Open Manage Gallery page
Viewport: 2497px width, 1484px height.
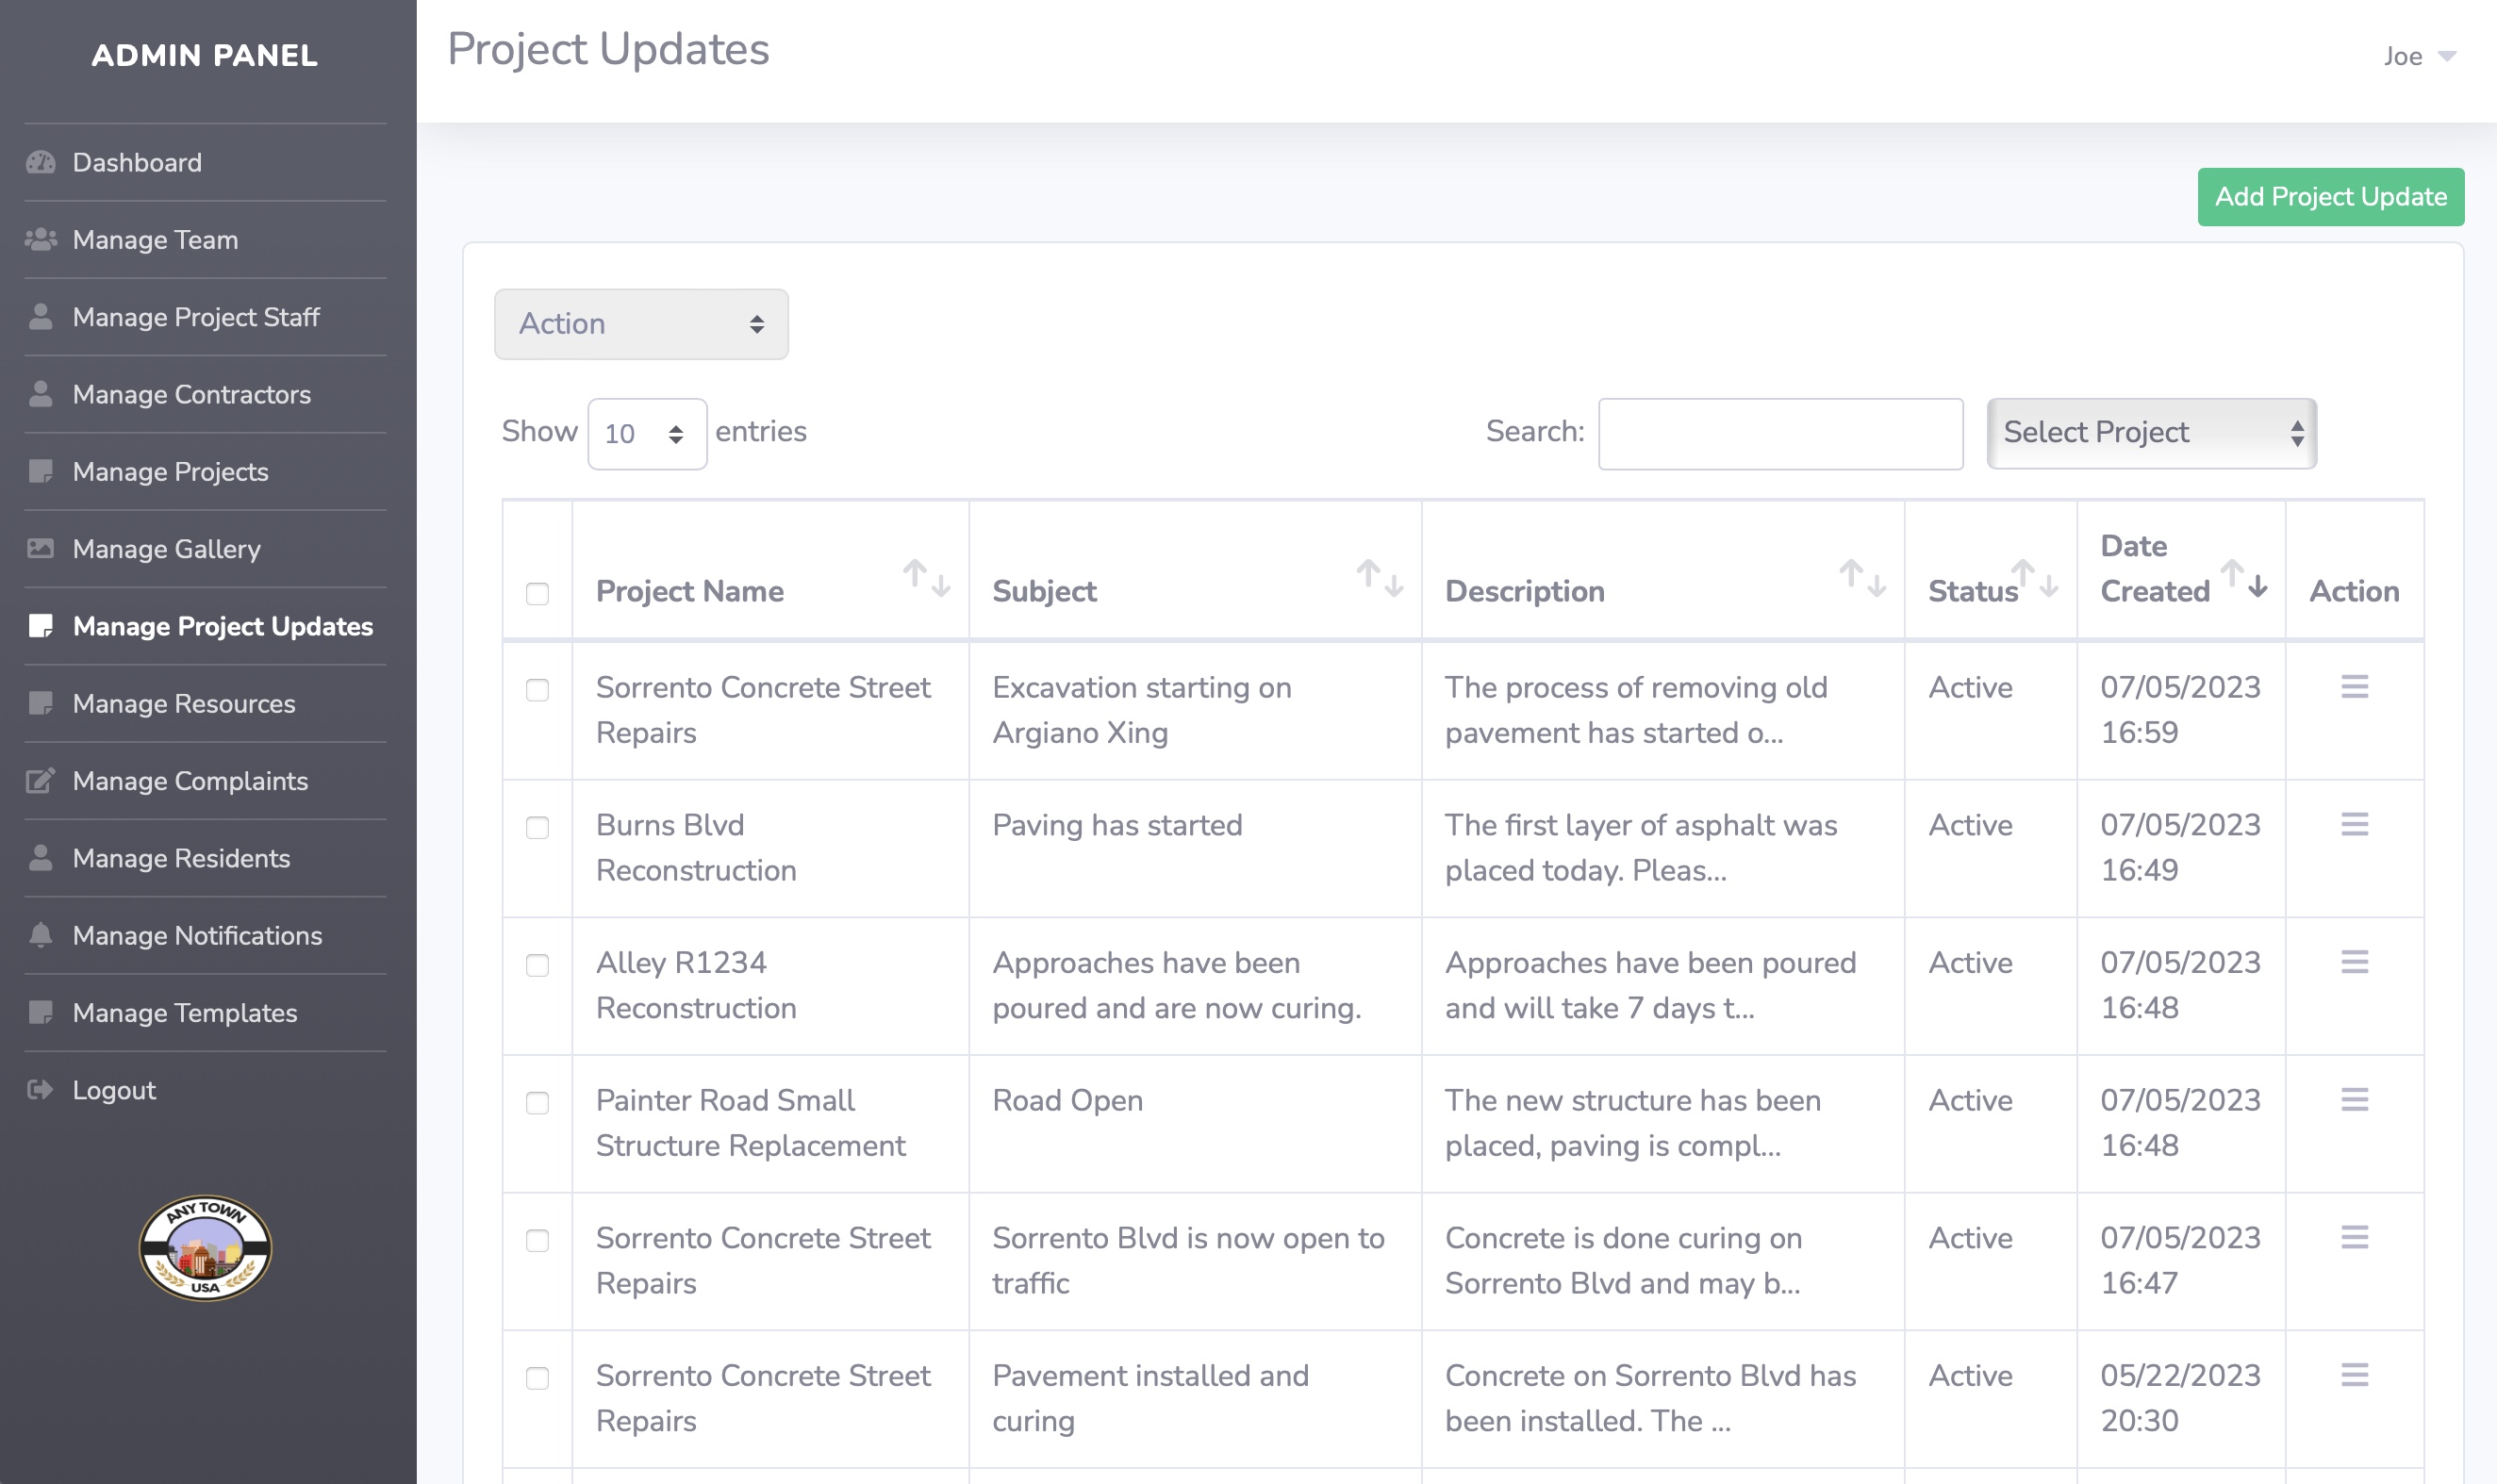(166, 548)
